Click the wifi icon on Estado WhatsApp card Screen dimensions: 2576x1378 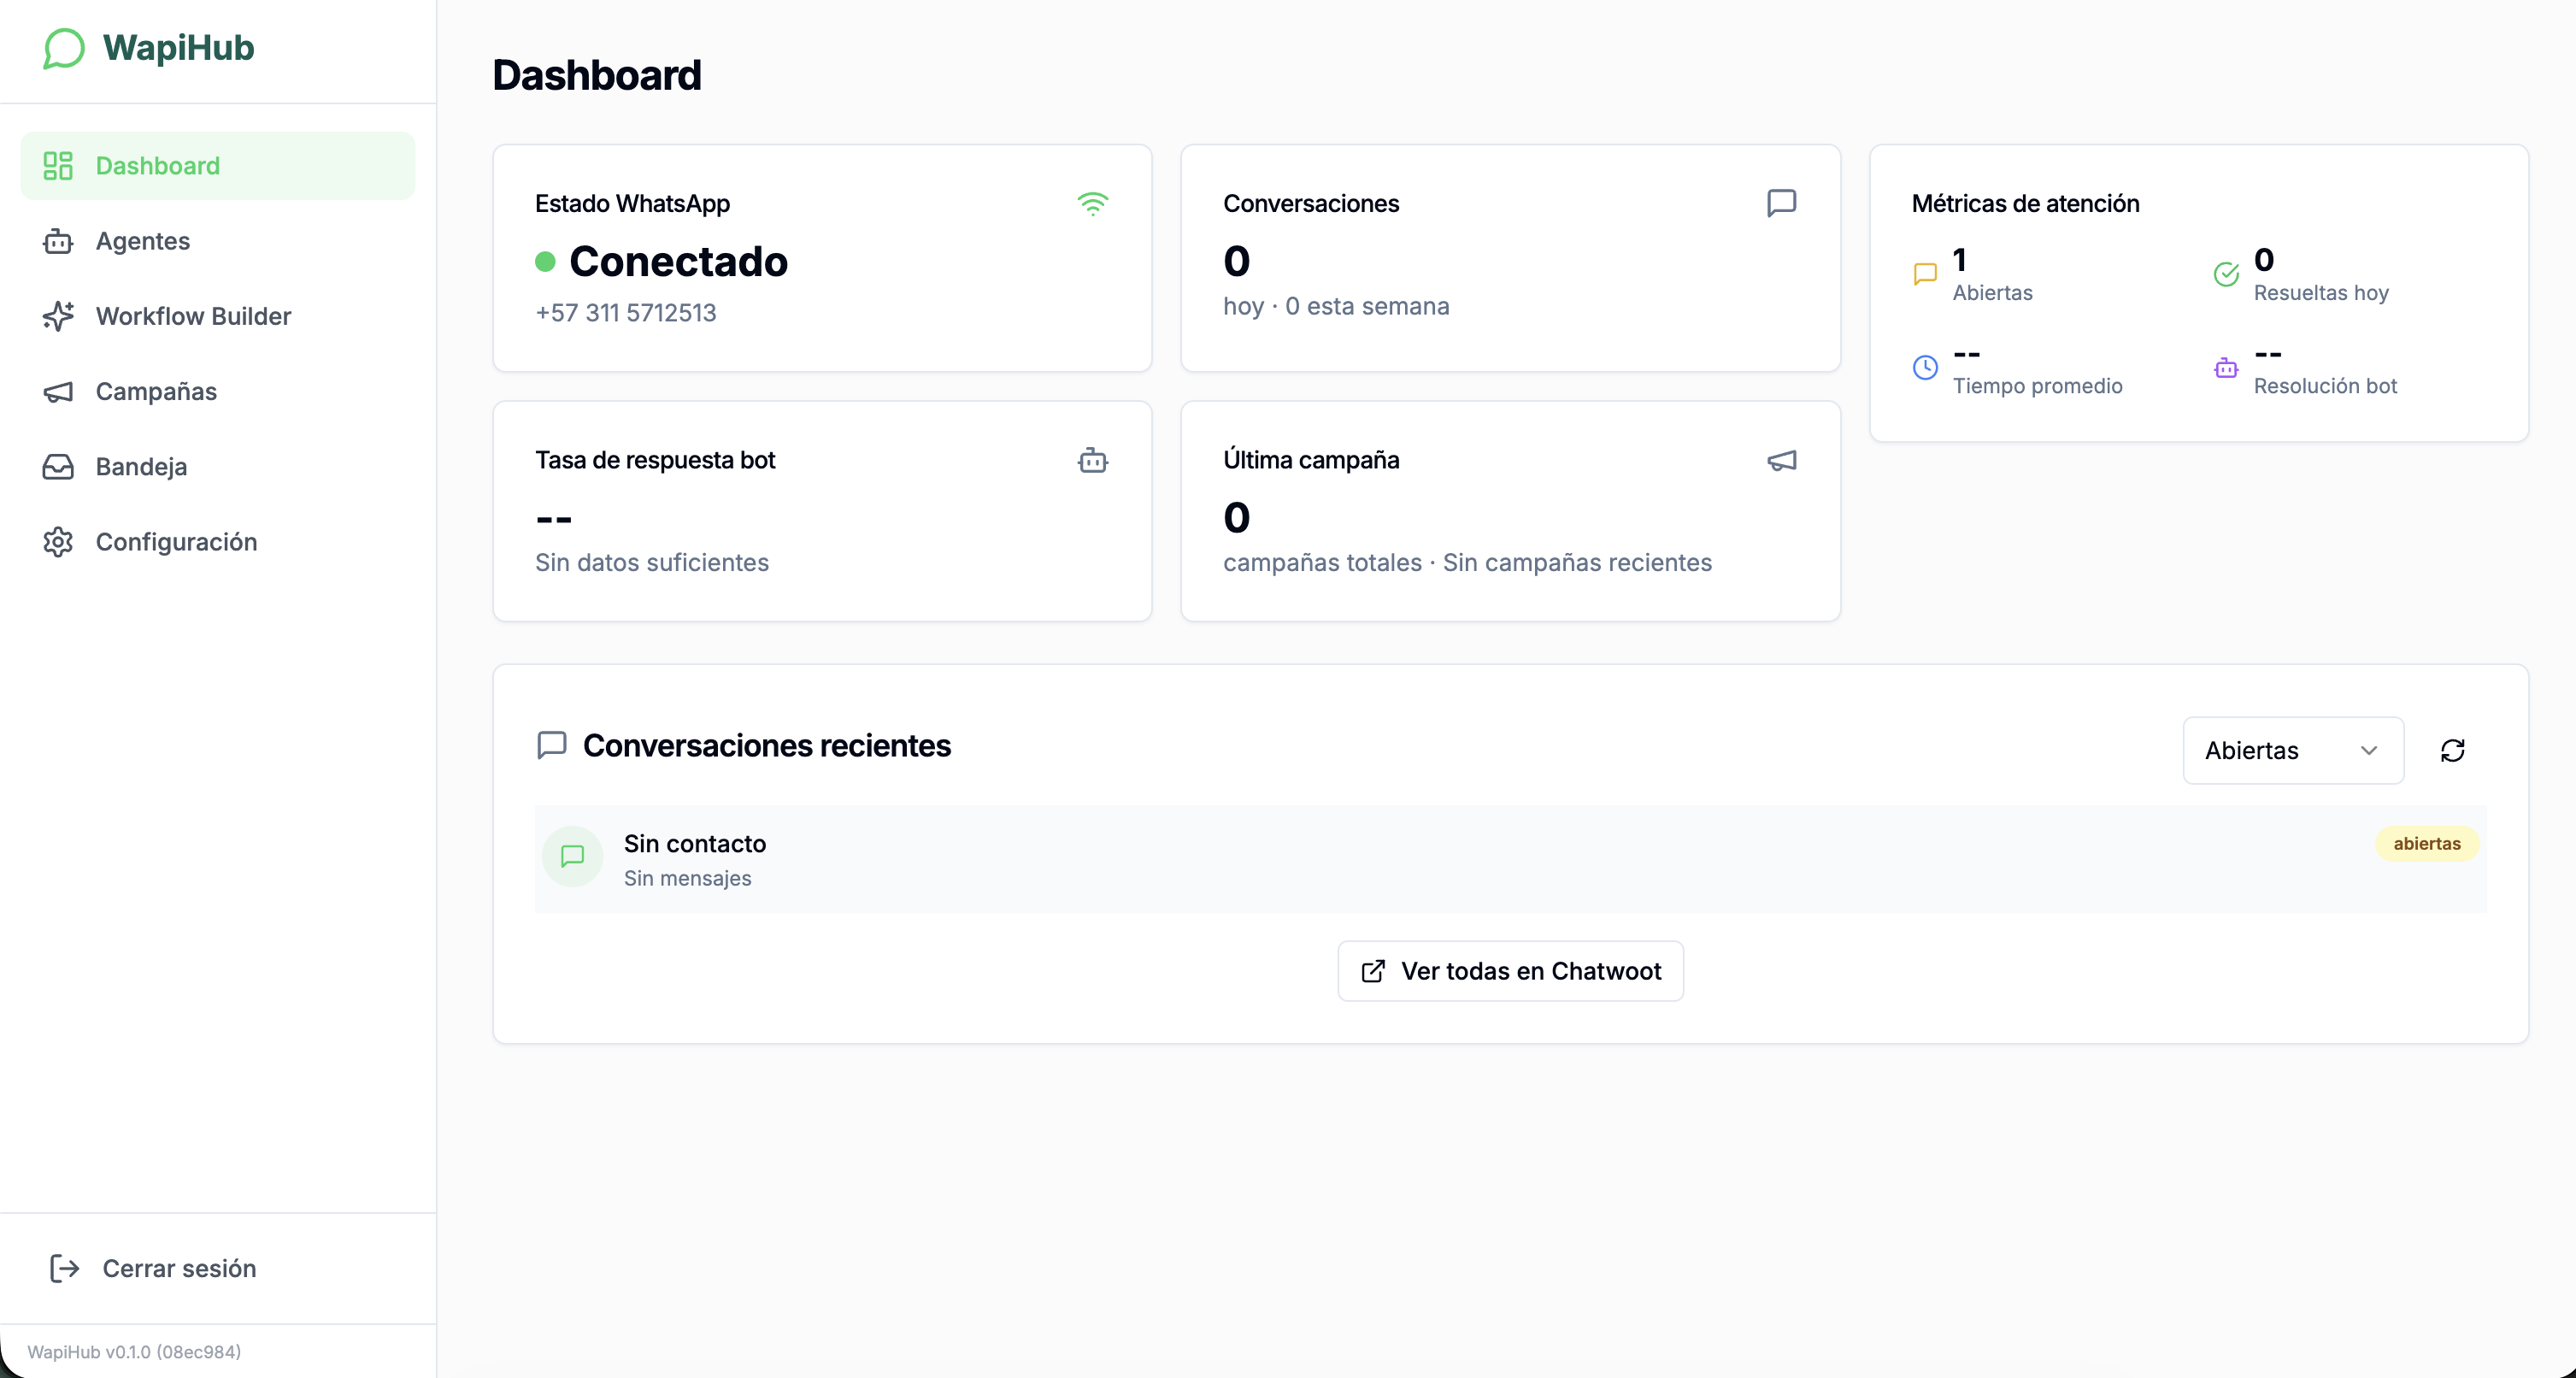coord(1093,204)
